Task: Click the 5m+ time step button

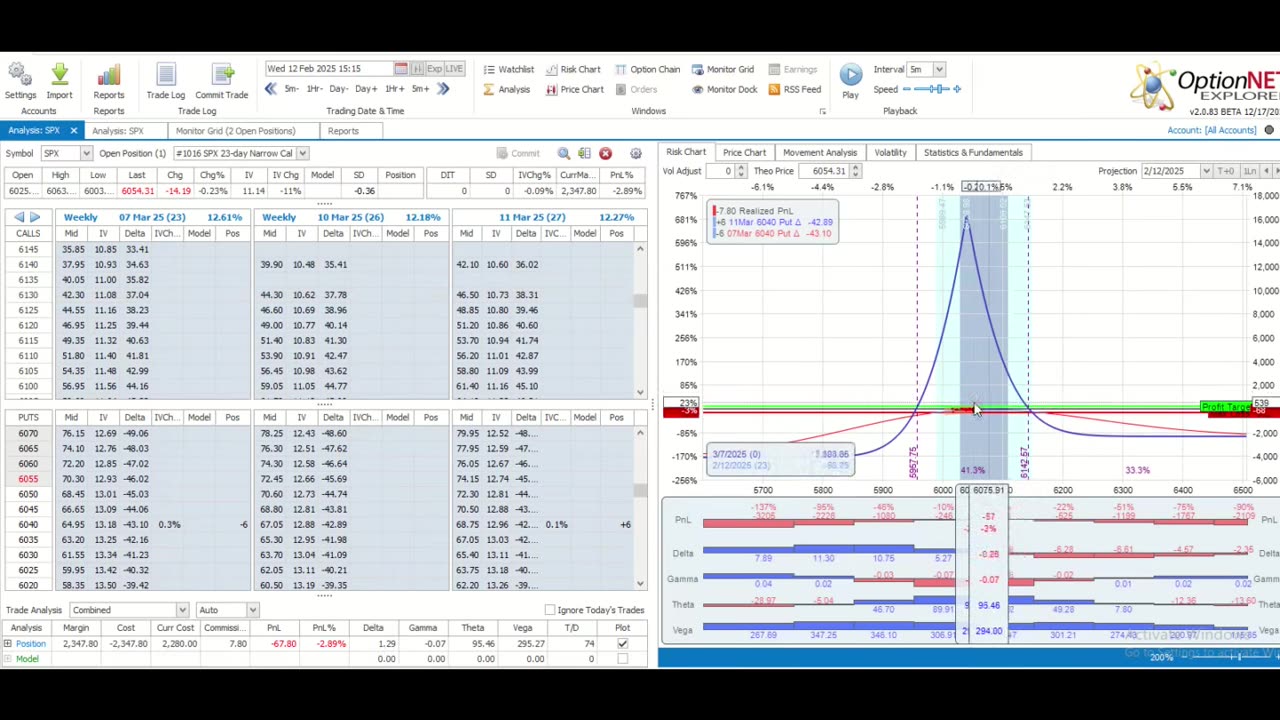Action: point(420,89)
